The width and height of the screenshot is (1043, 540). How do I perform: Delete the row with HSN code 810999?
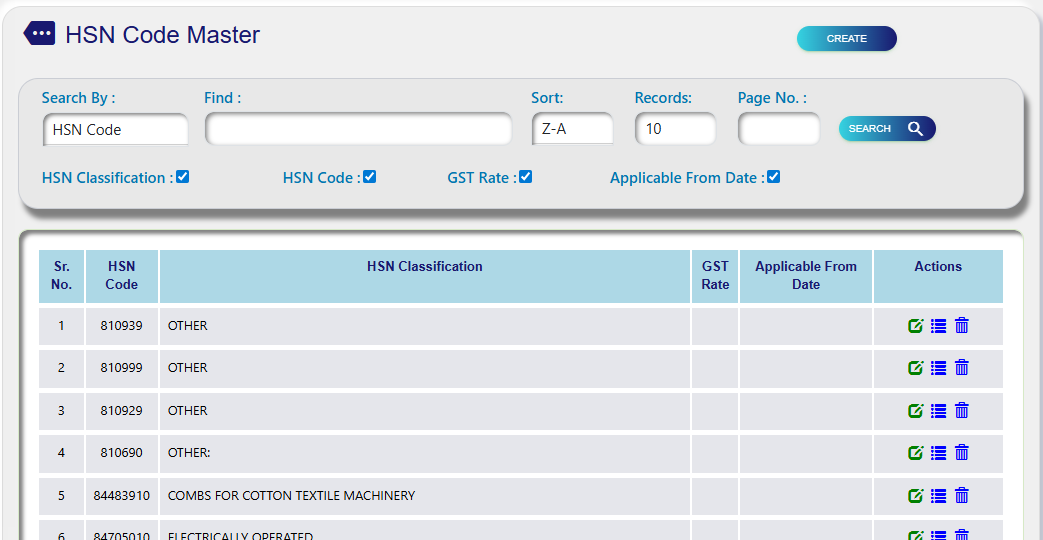coord(962,368)
